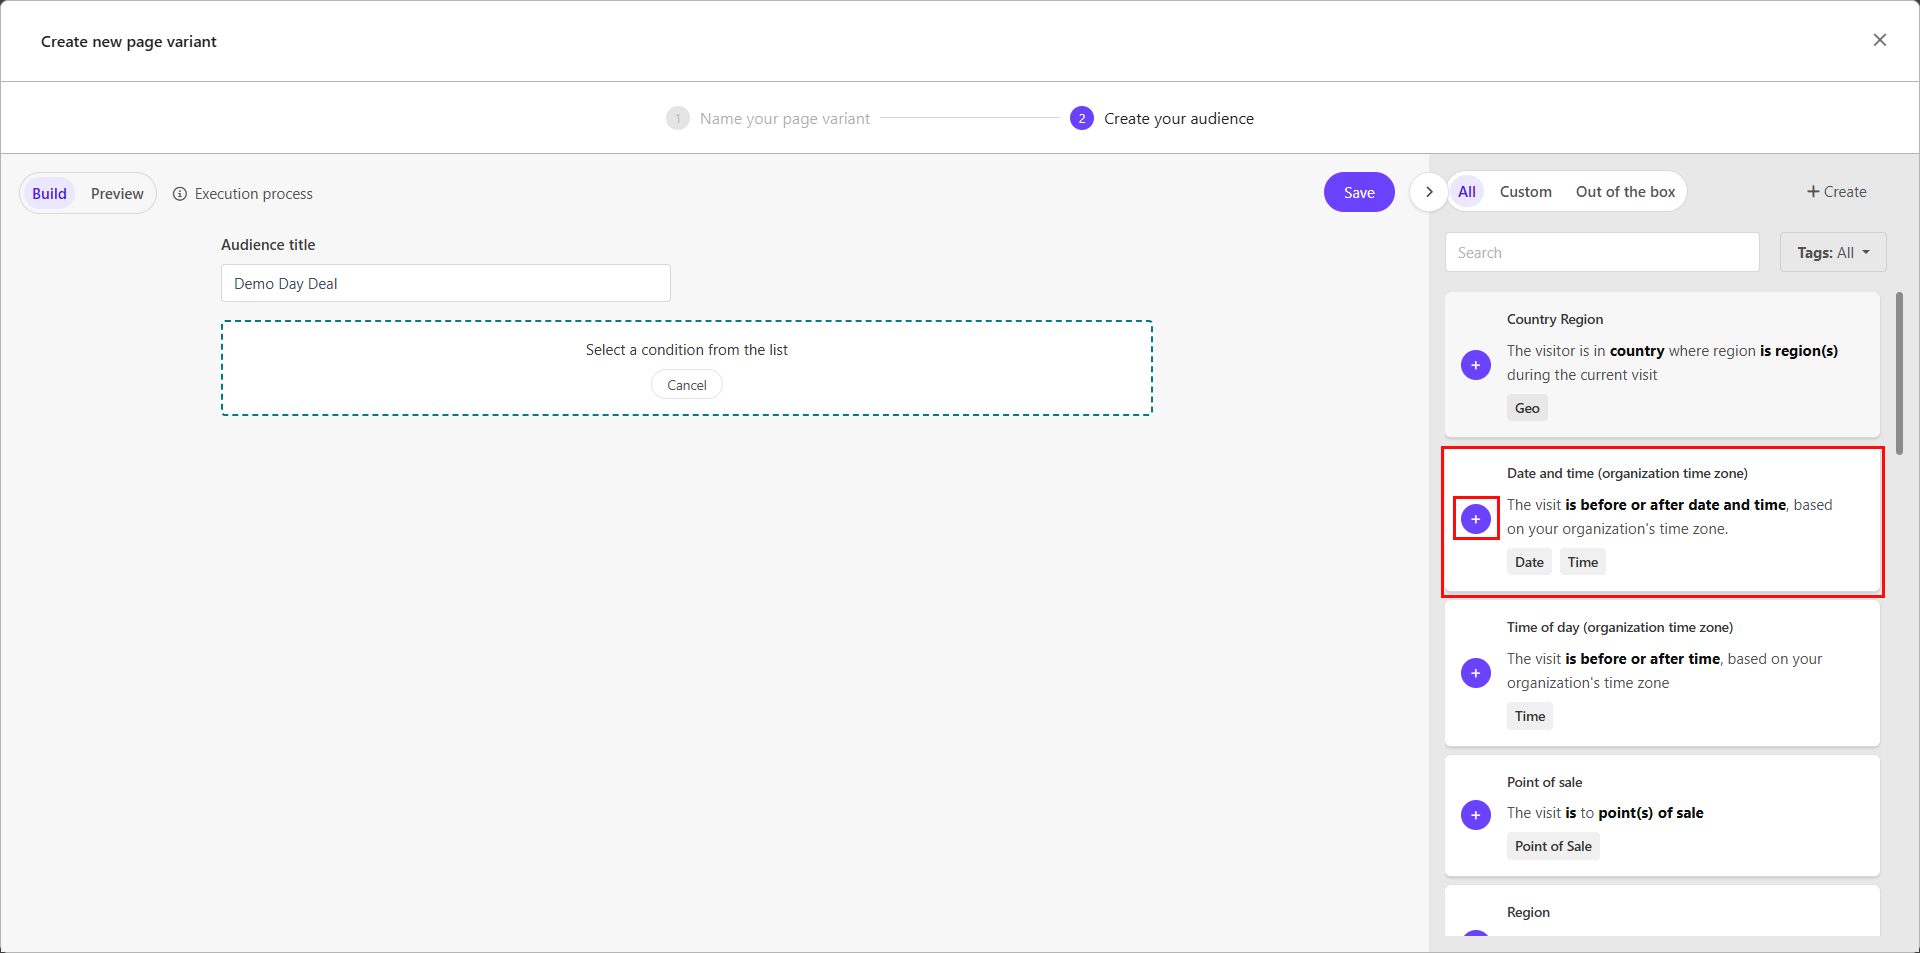1920x953 pixels.
Task: Click the Date and time (organization time zone) title
Action: tap(1627, 473)
